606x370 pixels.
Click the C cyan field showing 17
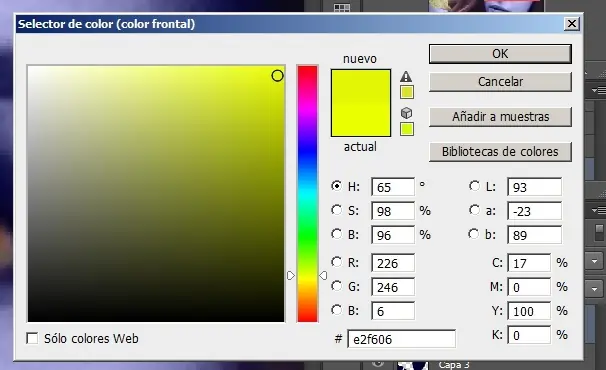pyautogui.click(x=529, y=263)
